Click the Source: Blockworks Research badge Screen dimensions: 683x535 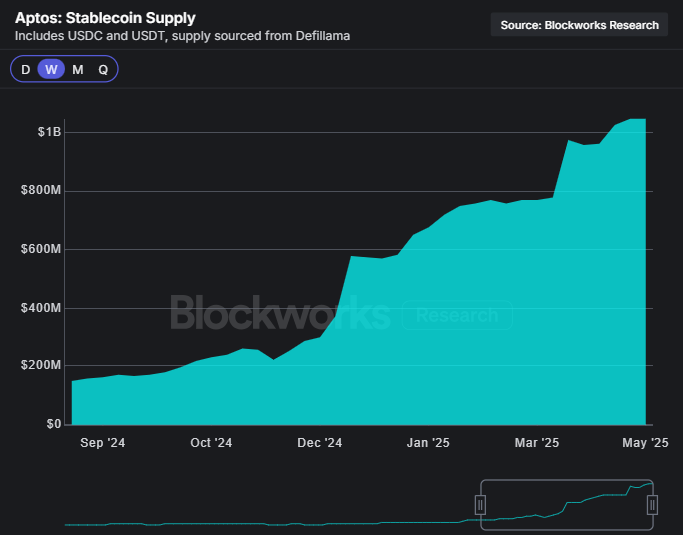pyautogui.click(x=579, y=25)
